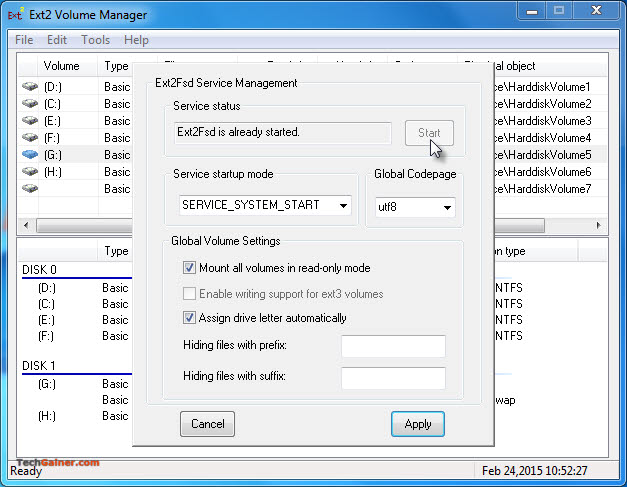The height and width of the screenshot is (487, 627).
Task: Click the Ready status bar text
Action: coord(26,471)
